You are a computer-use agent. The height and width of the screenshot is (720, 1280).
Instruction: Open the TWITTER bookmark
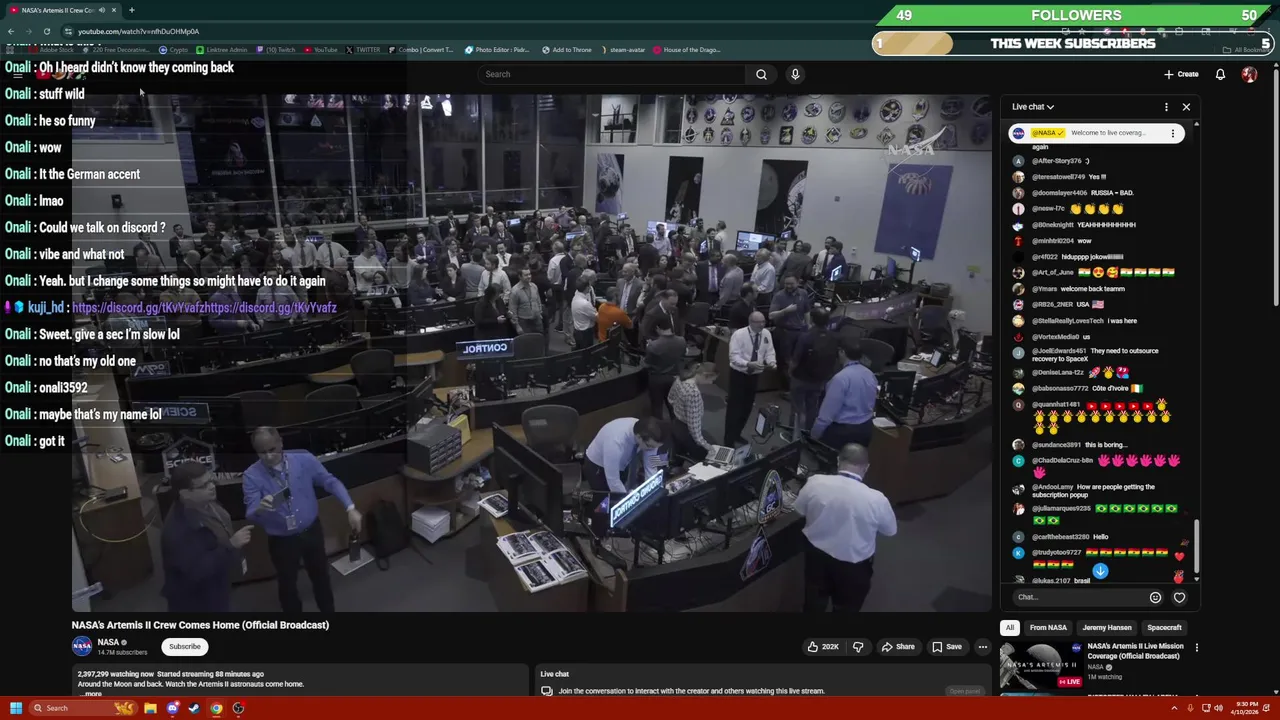coord(362,50)
